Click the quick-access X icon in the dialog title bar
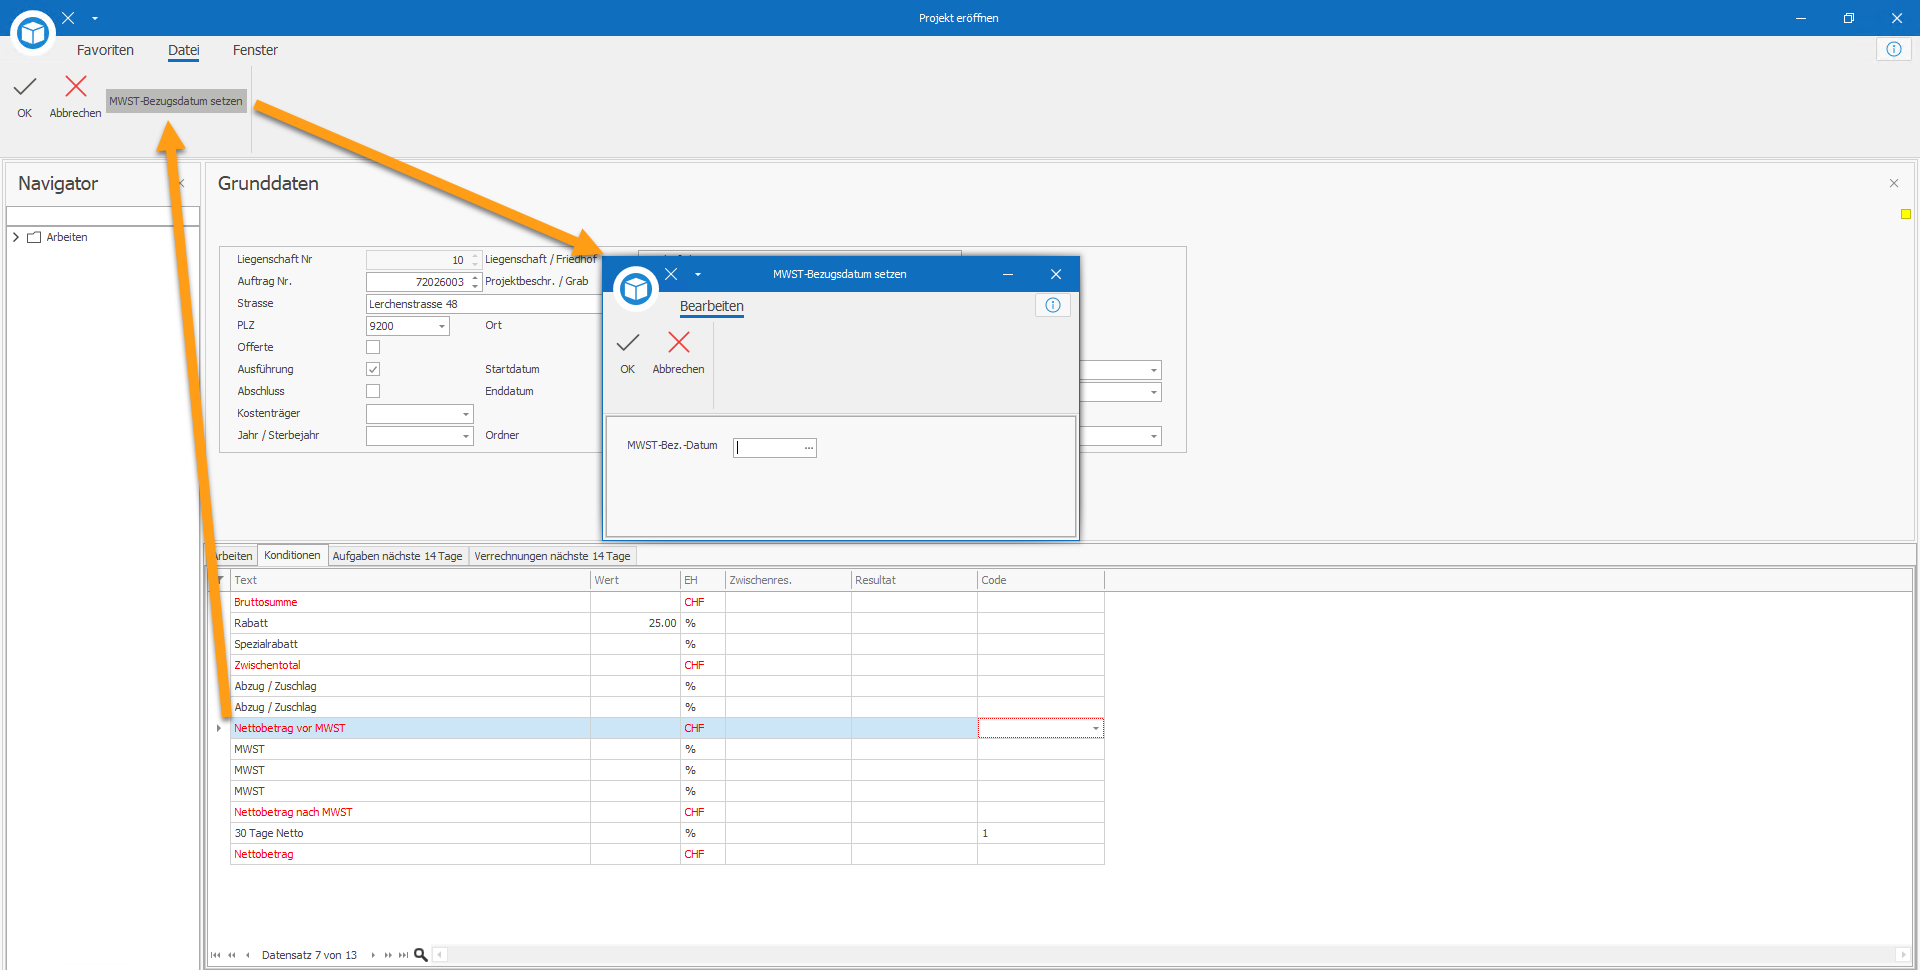Image resolution: width=1920 pixels, height=970 pixels. 671,274
